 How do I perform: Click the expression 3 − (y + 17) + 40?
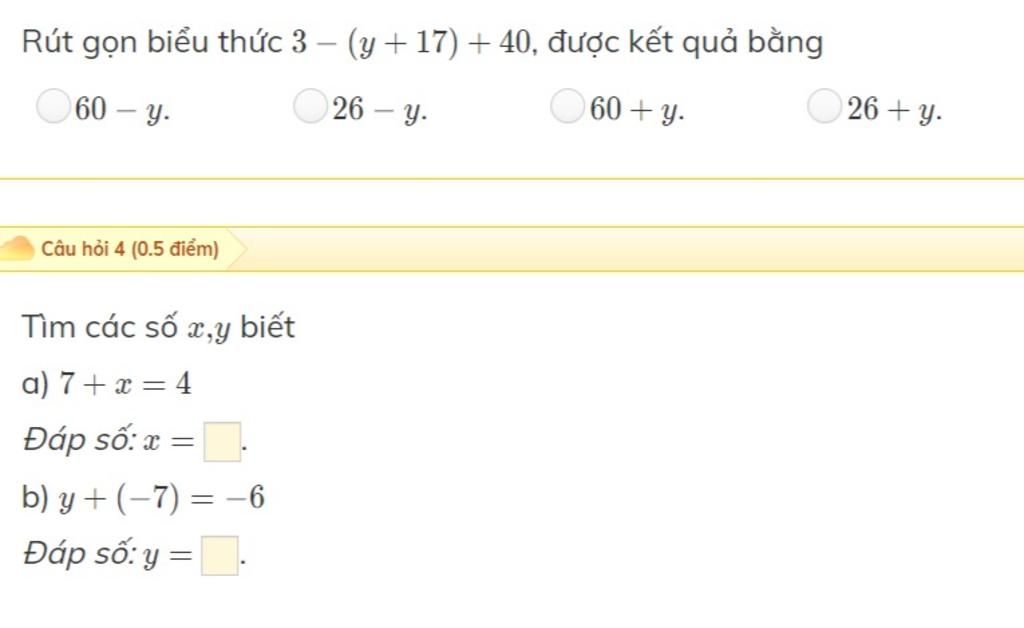pos(412,43)
